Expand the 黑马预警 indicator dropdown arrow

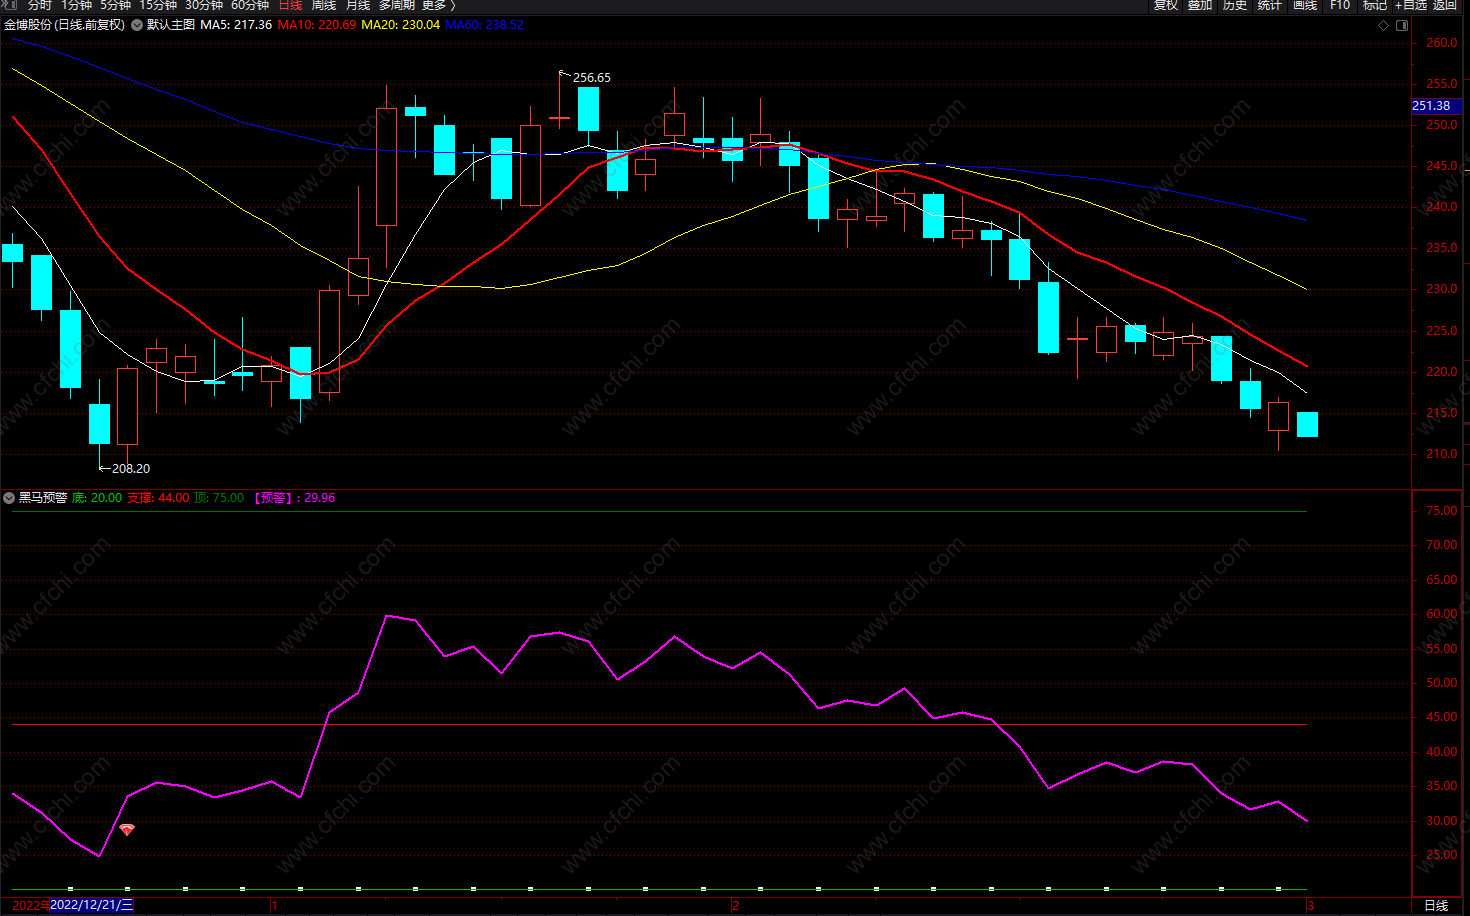[x=9, y=497]
